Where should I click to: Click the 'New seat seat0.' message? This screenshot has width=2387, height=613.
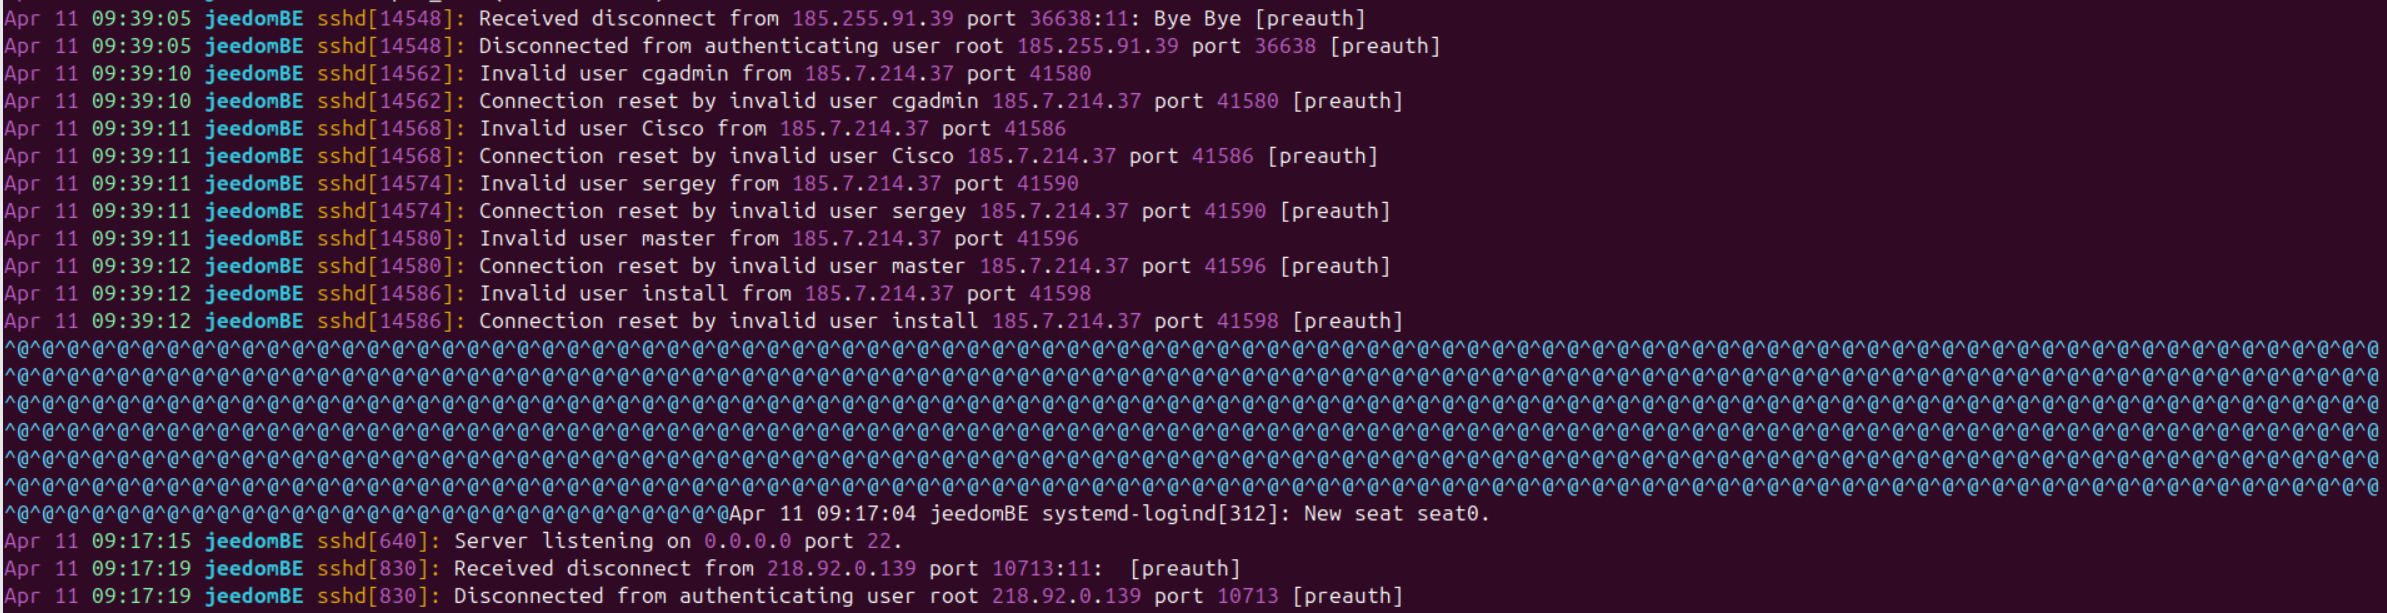click(1396, 514)
